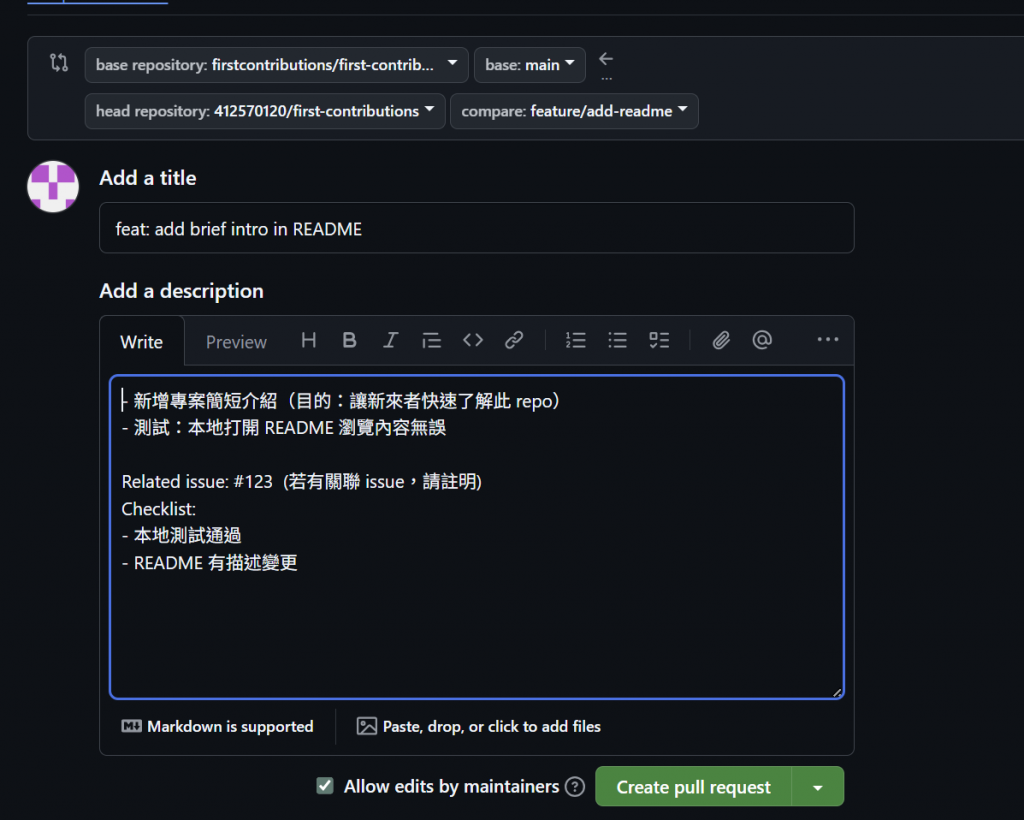1024x820 pixels.
Task: Click the textarea resize handle corner
Action: 837,692
